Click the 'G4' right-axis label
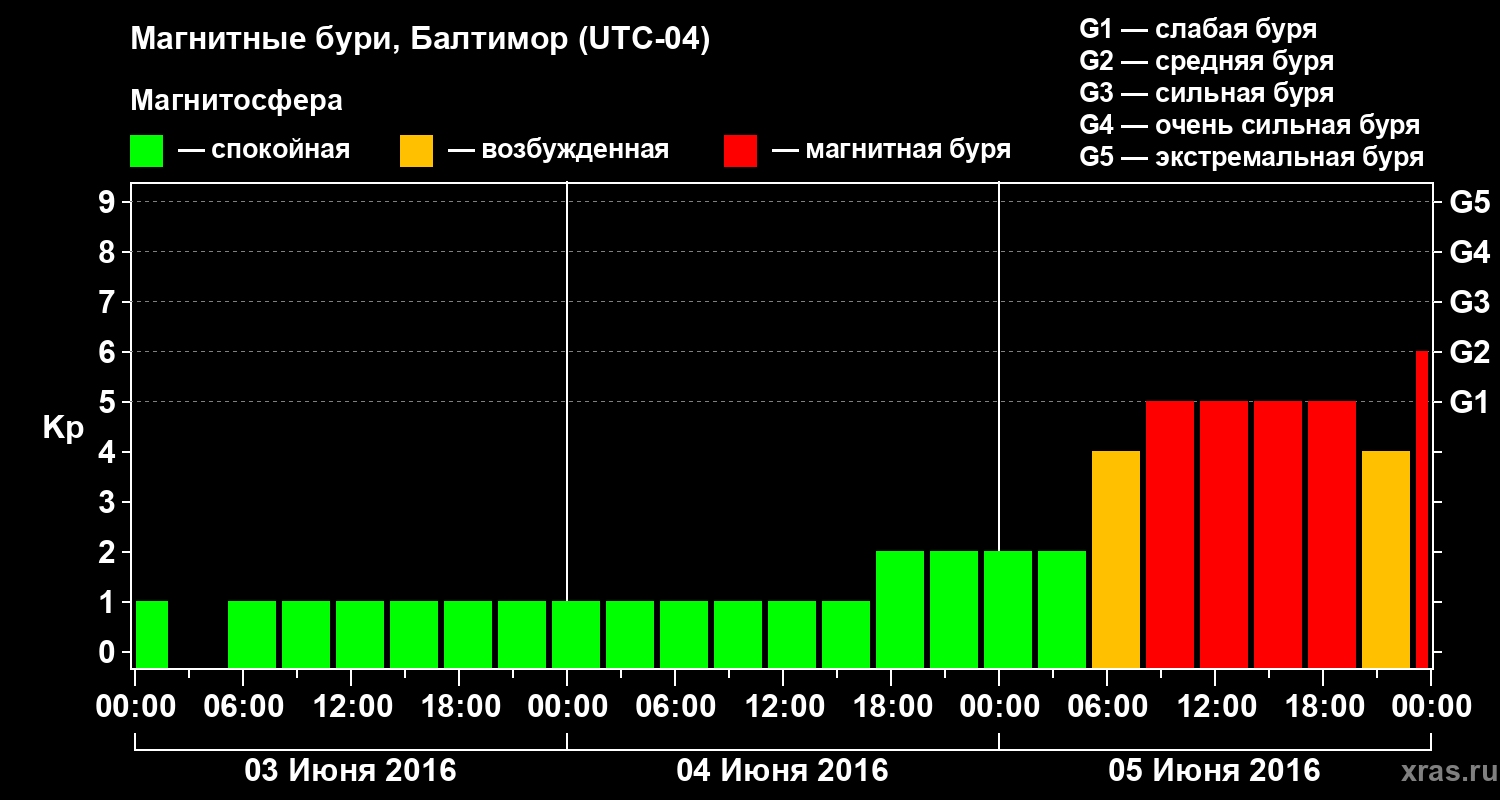Image resolution: width=1500 pixels, height=800 pixels. point(1470,252)
